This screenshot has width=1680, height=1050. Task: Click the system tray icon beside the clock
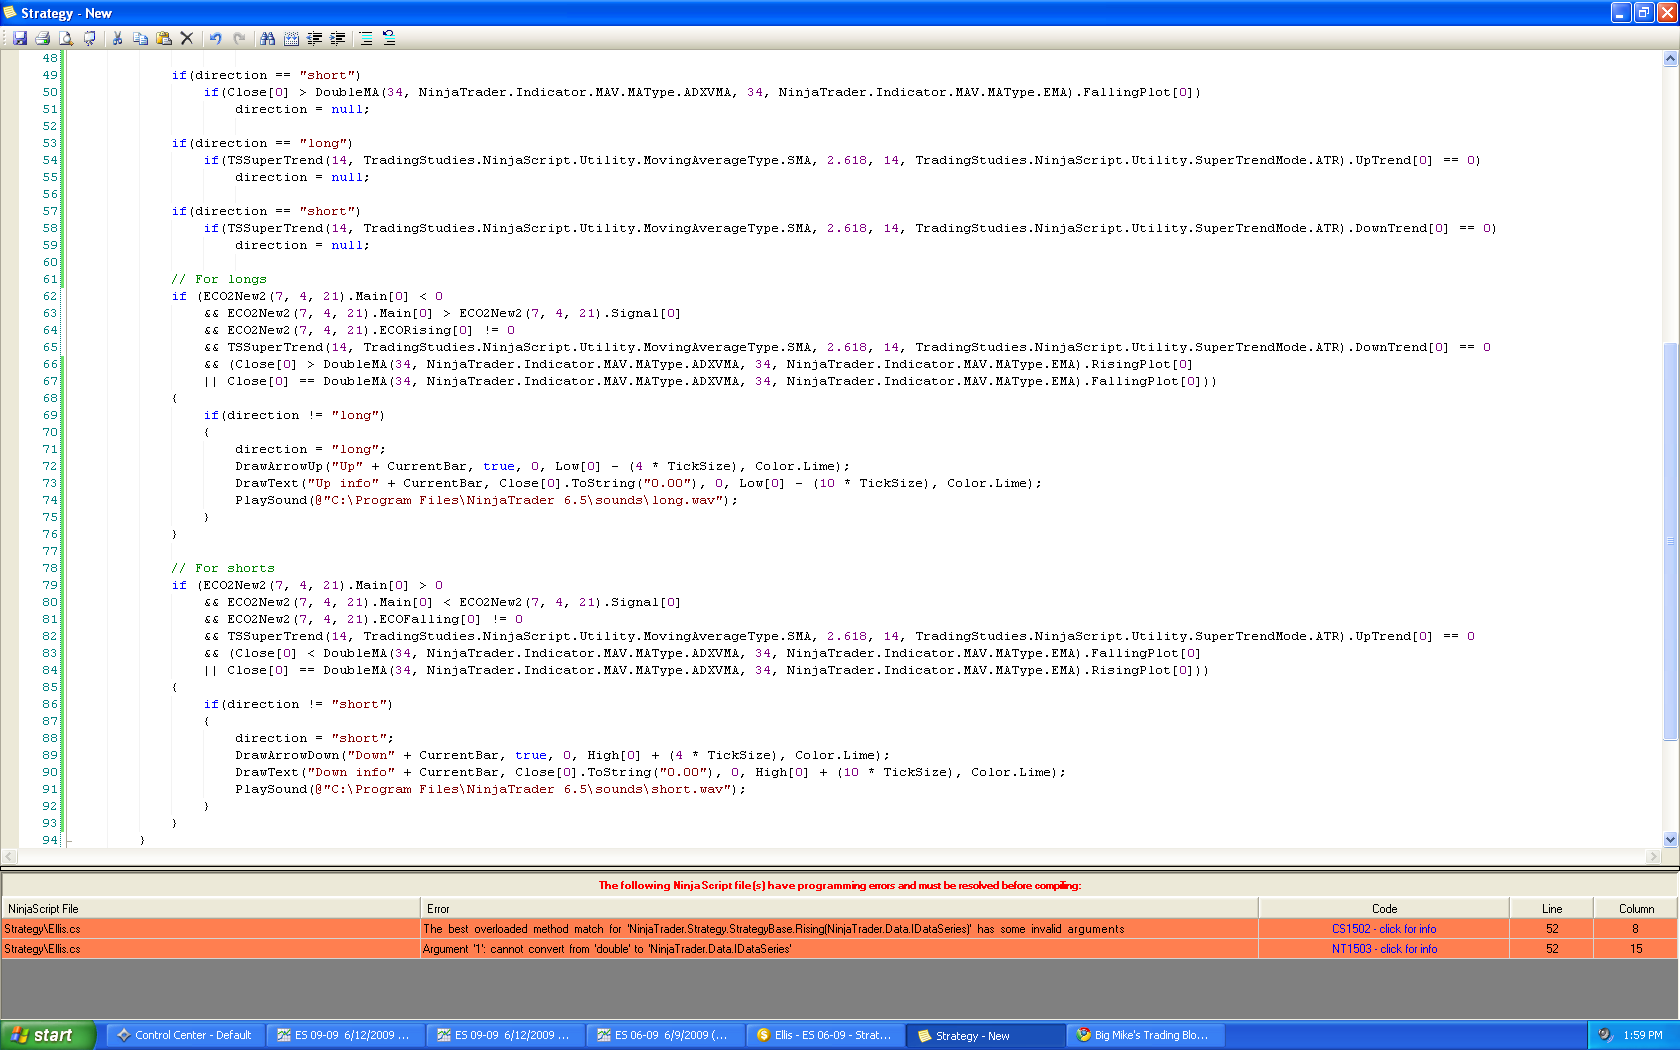1605,1035
